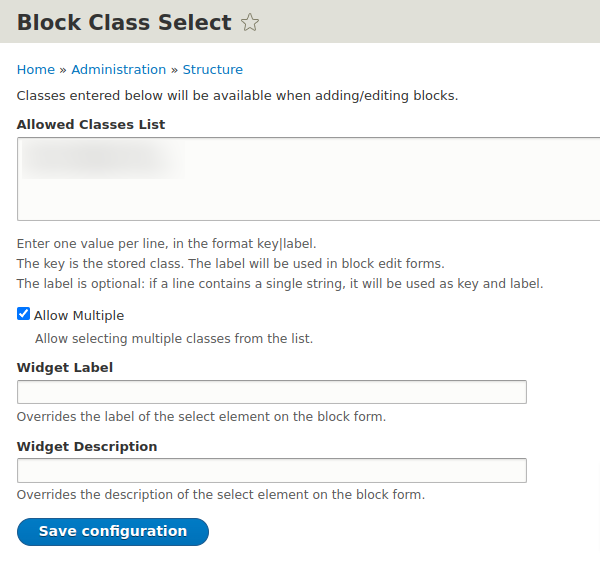Uncheck the Allow Multiple checkbox
Screen dimensions: 600x570
coord(23,314)
